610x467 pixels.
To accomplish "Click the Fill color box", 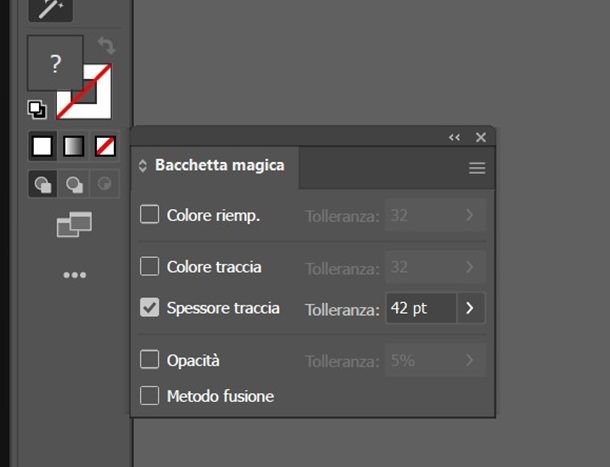I will [55, 63].
